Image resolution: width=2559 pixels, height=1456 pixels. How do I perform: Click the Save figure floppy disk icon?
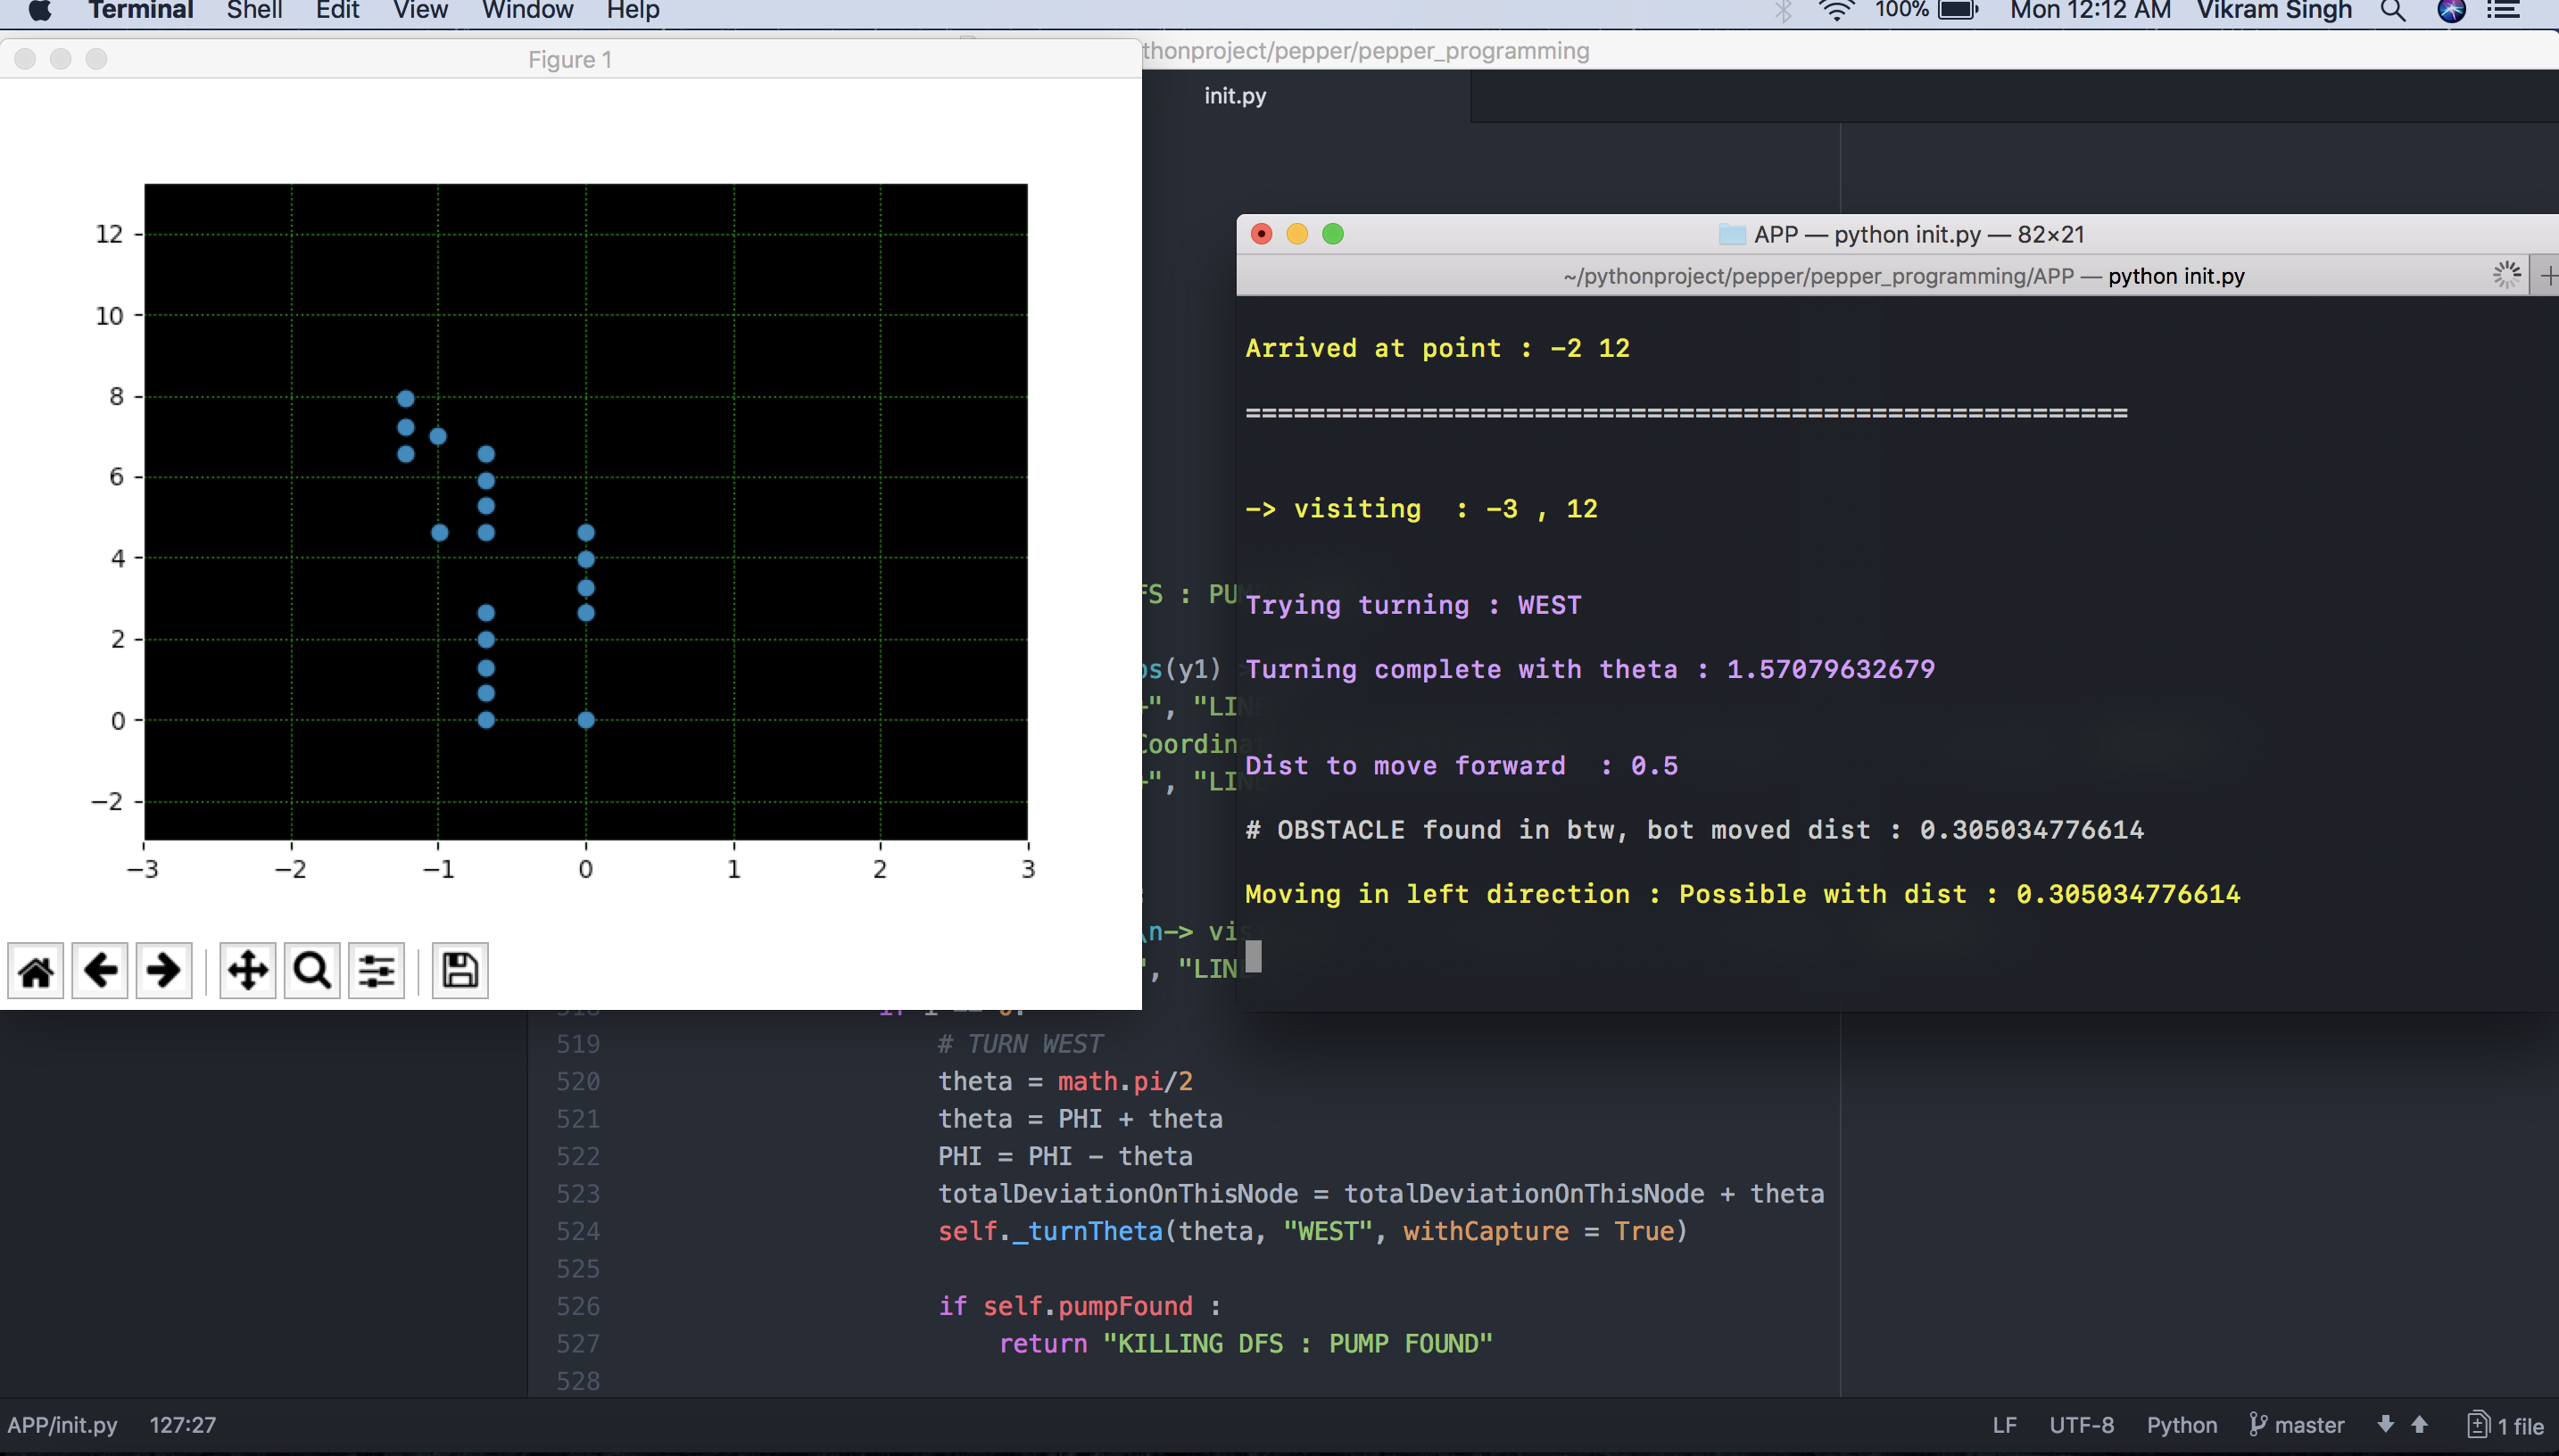click(460, 970)
